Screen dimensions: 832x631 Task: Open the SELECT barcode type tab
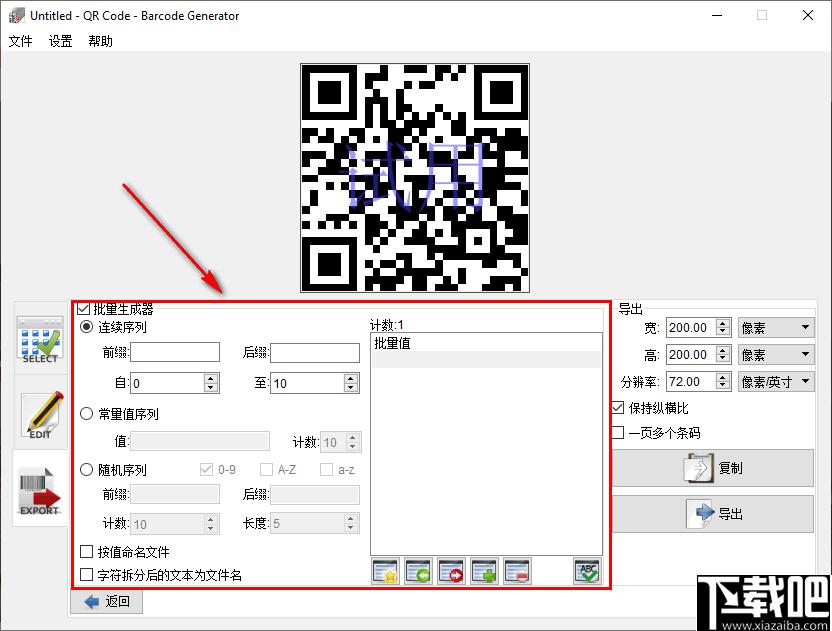[x=40, y=340]
